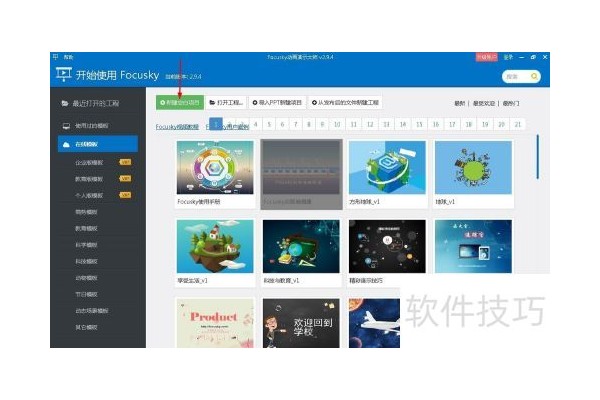Select the 商务模板 category
600x400 pixels.
(x=86, y=212)
